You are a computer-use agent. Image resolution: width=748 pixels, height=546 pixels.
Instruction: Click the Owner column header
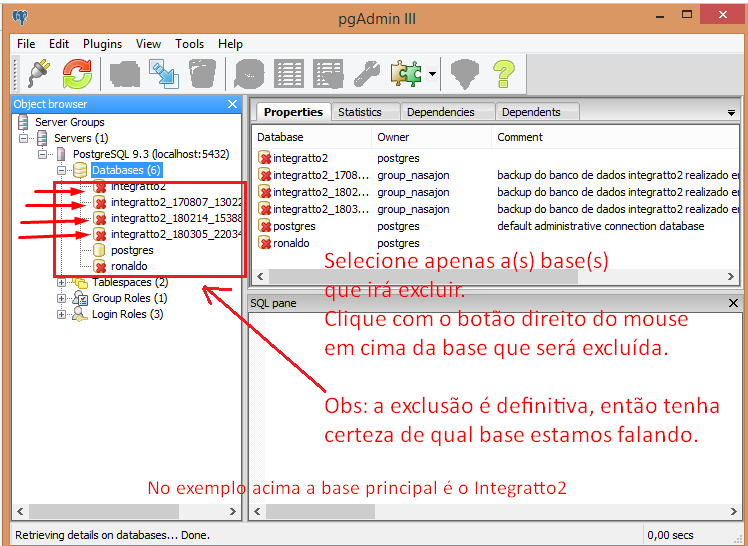(x=393, y=137)
